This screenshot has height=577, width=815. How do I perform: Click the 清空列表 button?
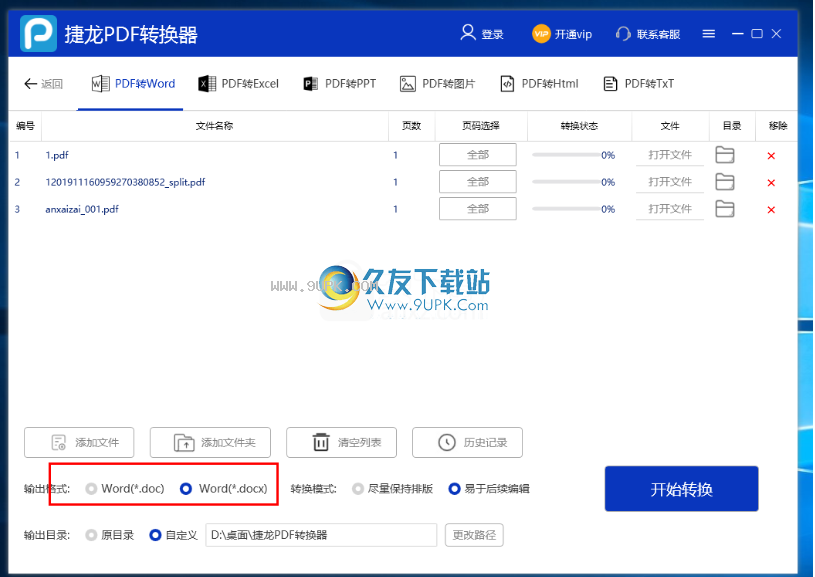pos(341,442)
